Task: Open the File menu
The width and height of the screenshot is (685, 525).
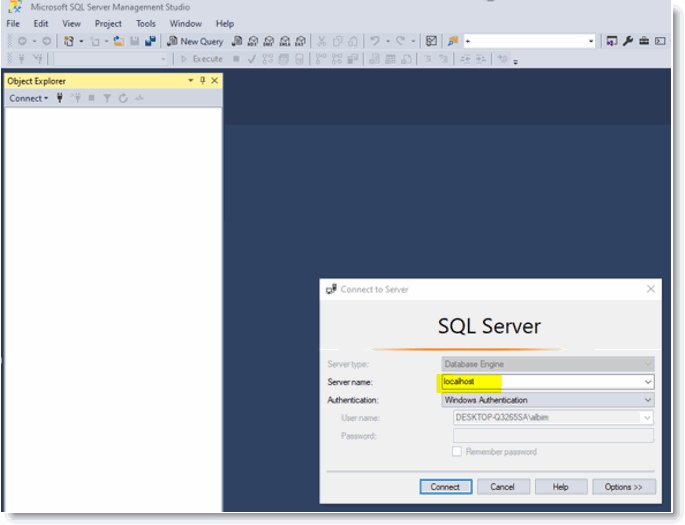Action: 13,24
